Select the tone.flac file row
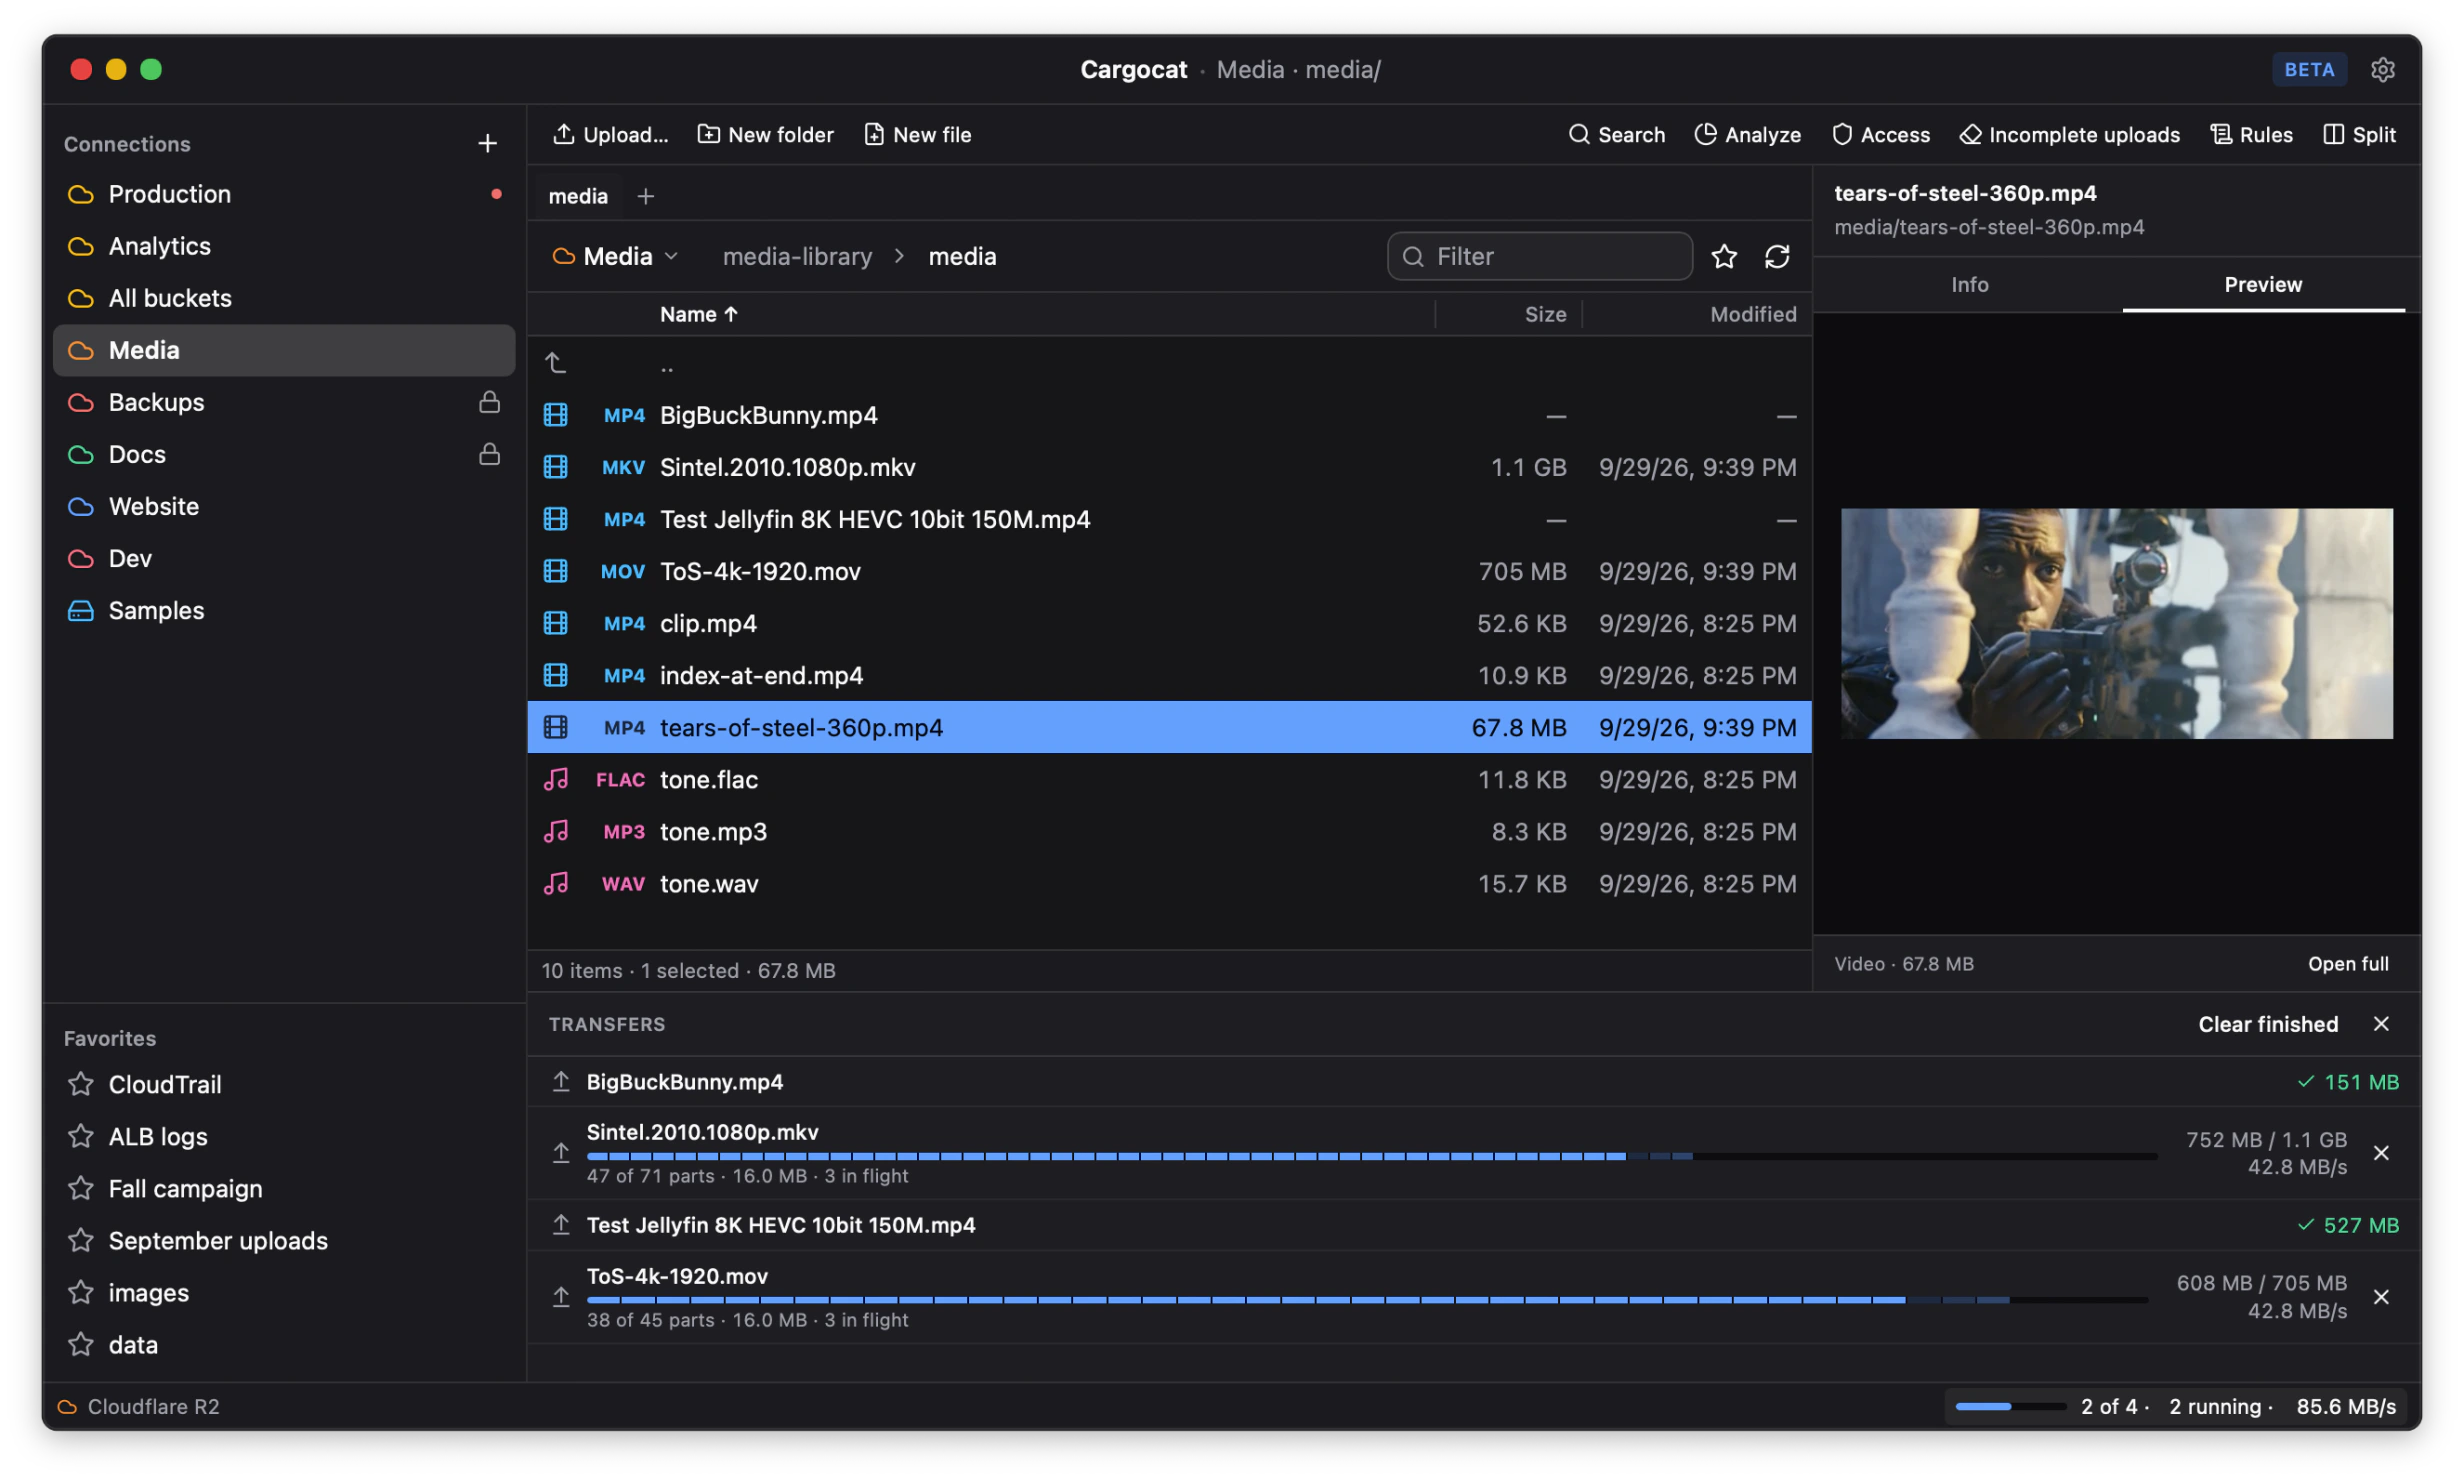 (x=1169, y=780)
